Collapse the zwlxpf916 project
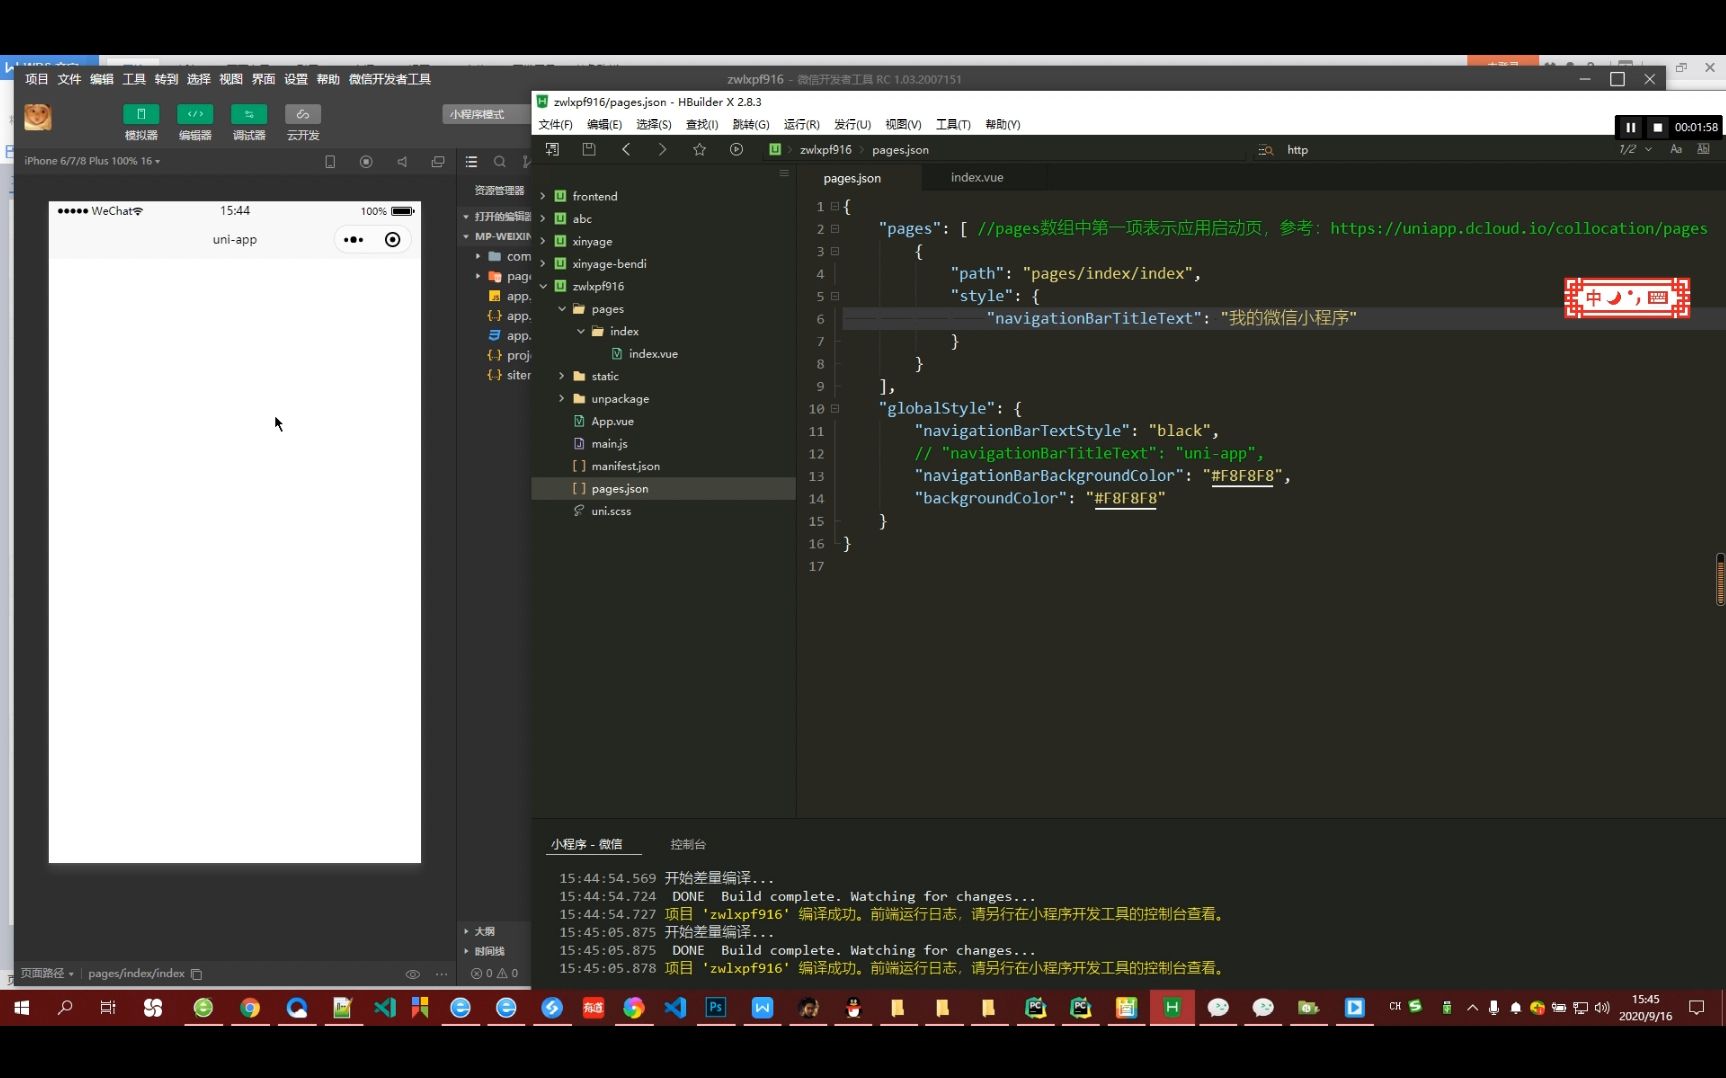Screen dimensions: 1726x1078 tap(543, 287)
